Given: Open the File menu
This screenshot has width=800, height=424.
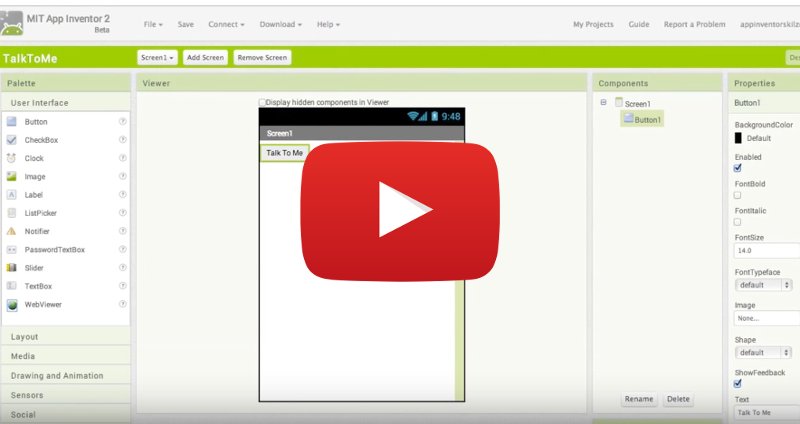Looking at the screenshot, I should (x=153, y=24).
